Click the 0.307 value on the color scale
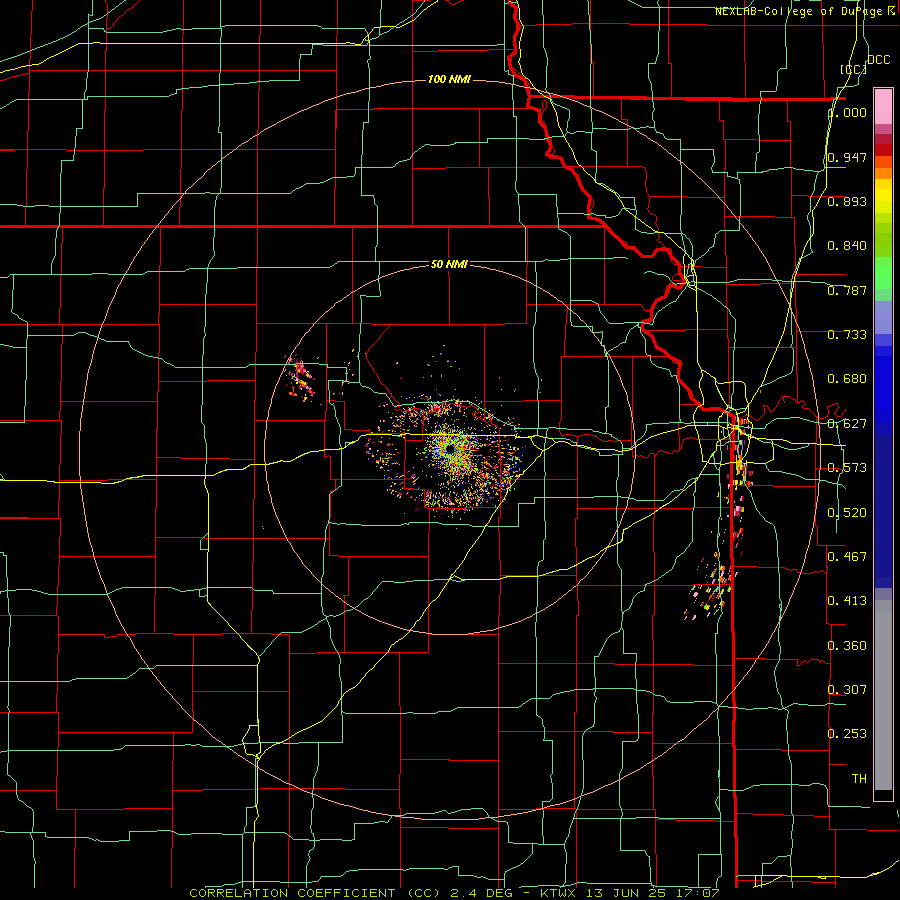This screenshot has width=900, height=900. click(x=847, y=690)
